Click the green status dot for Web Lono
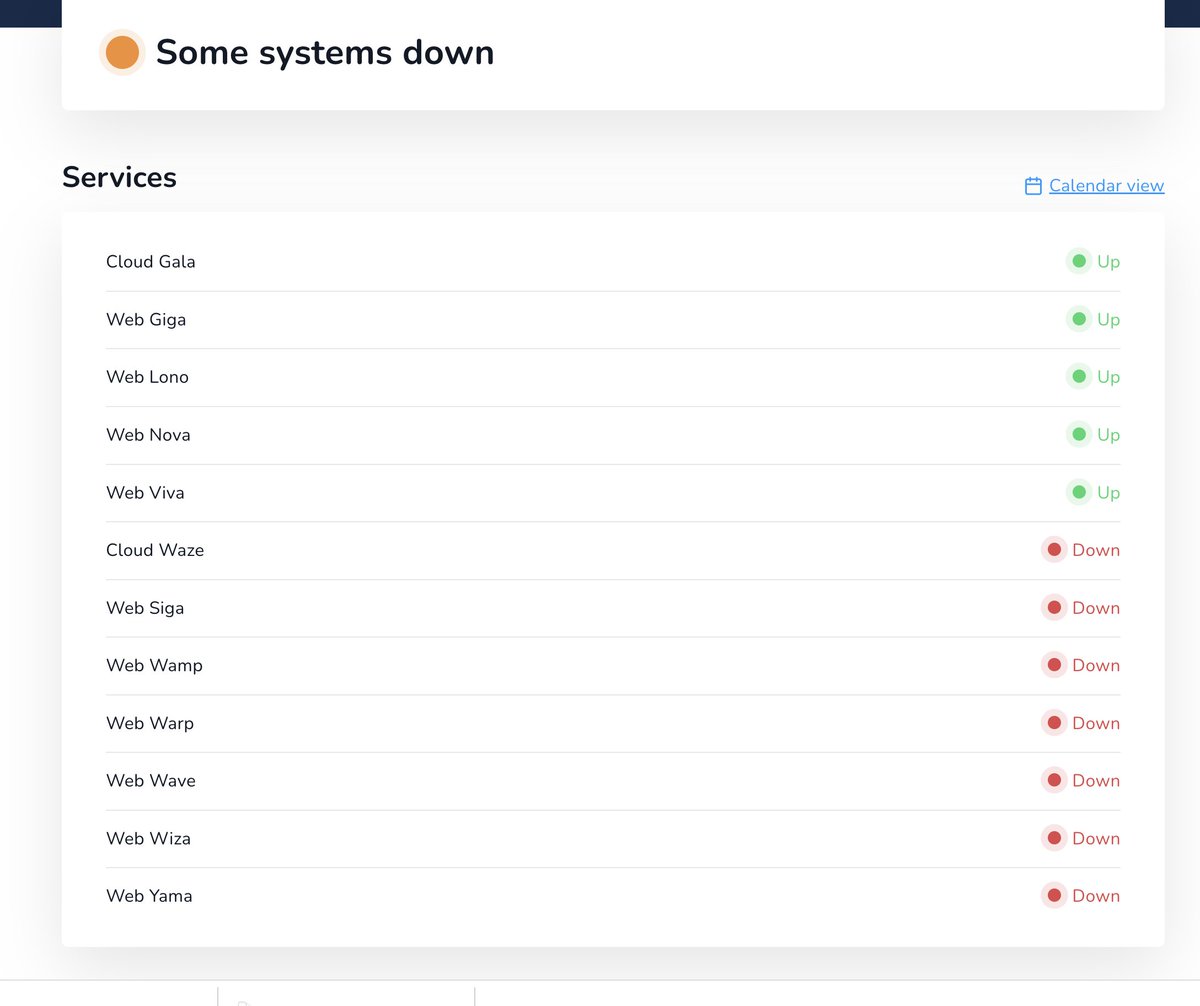The height and width of the screenshot is (1006, 1200). (1079, 377)
